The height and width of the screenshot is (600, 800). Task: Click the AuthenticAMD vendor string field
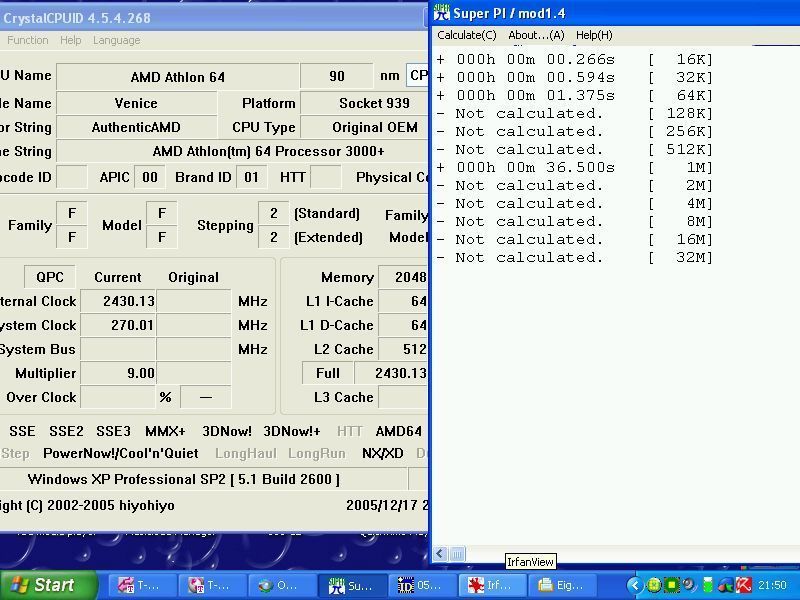pos(136,127)
